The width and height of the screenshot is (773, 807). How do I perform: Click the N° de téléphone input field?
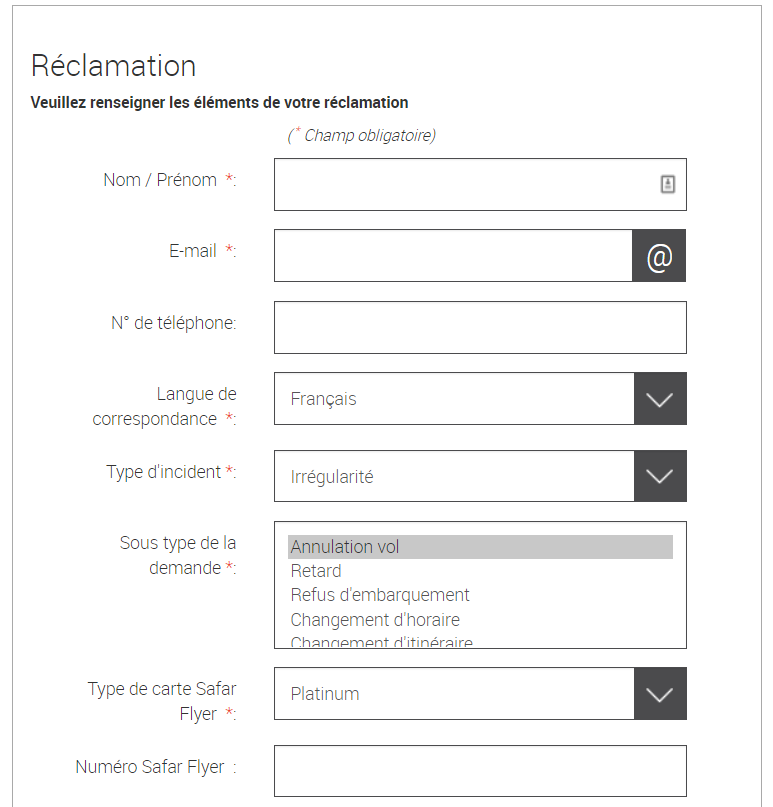click(480, 327)
